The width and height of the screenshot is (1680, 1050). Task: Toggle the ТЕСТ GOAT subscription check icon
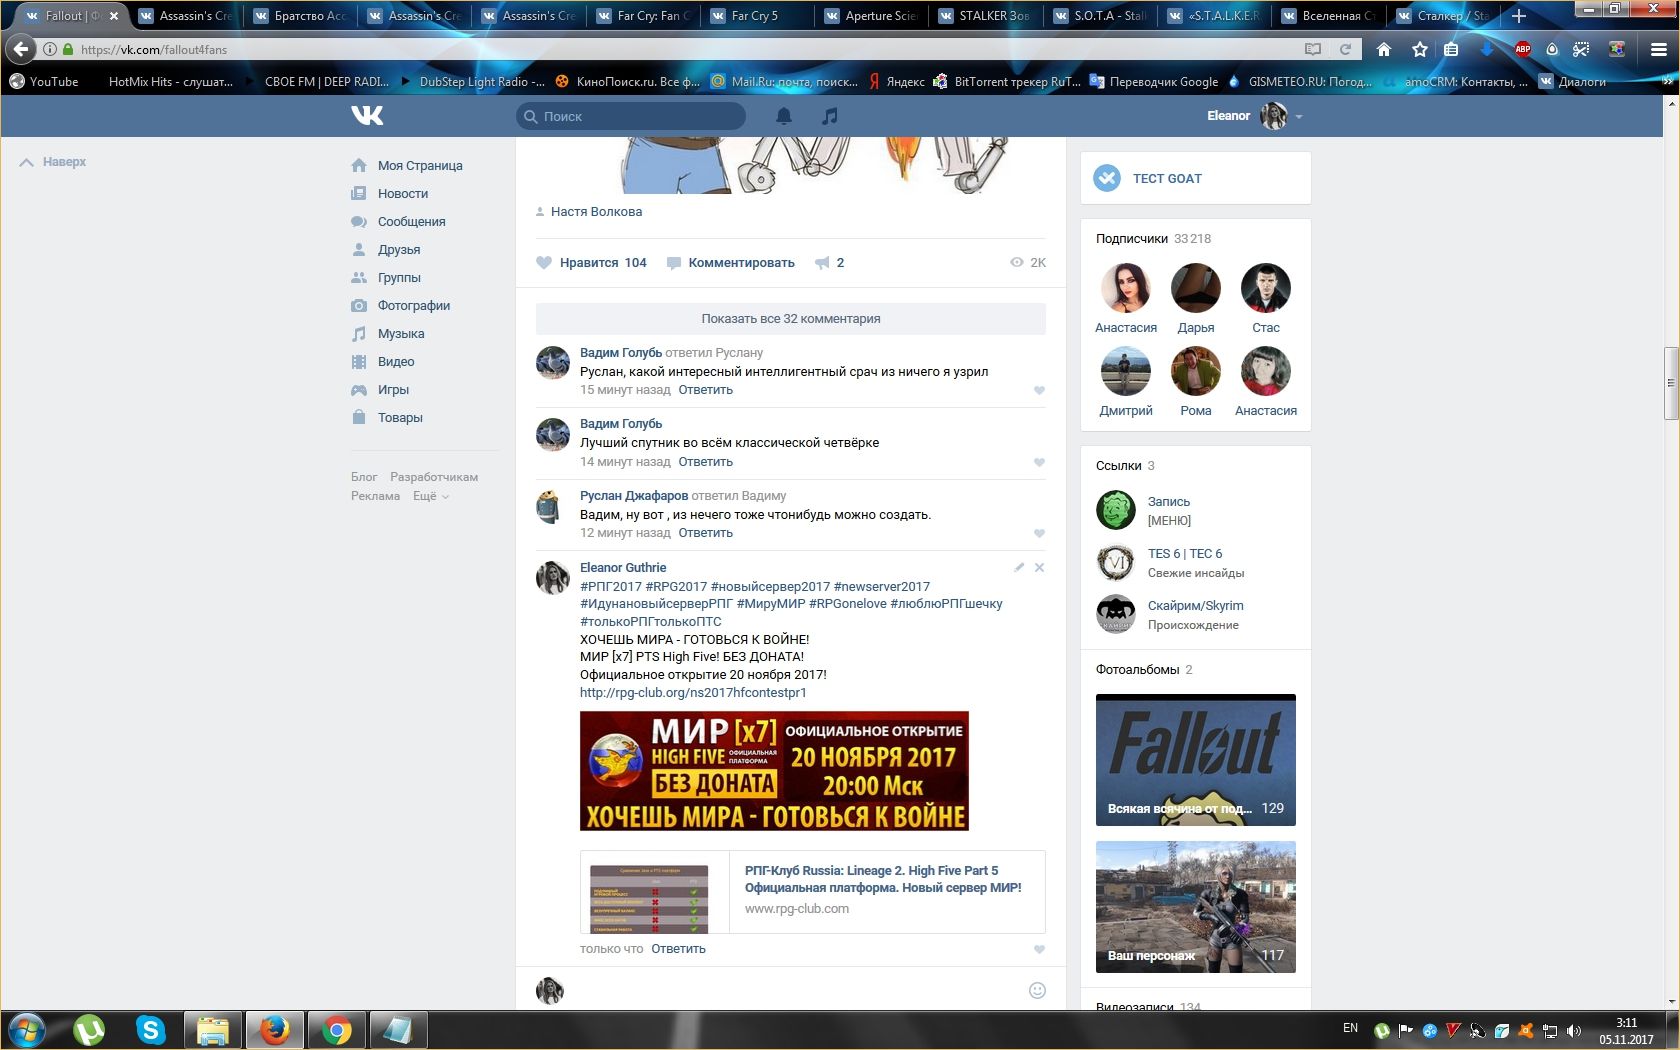coord(1107,178)
